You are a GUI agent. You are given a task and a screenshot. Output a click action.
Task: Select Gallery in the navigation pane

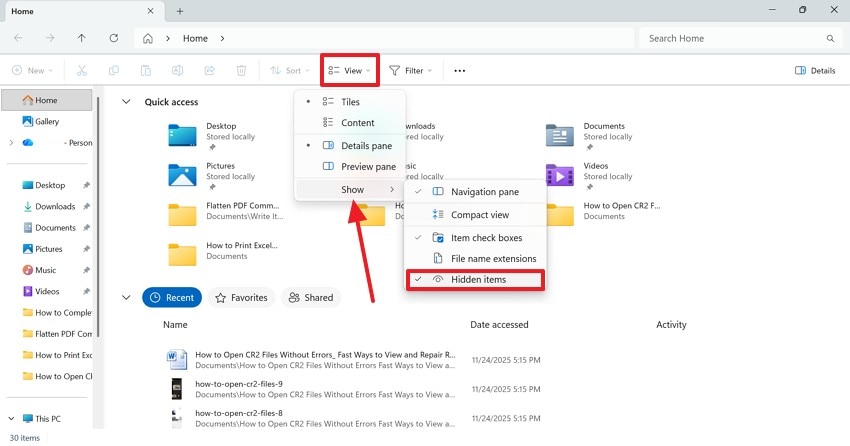pyautogui.click(x=41, y=121)
